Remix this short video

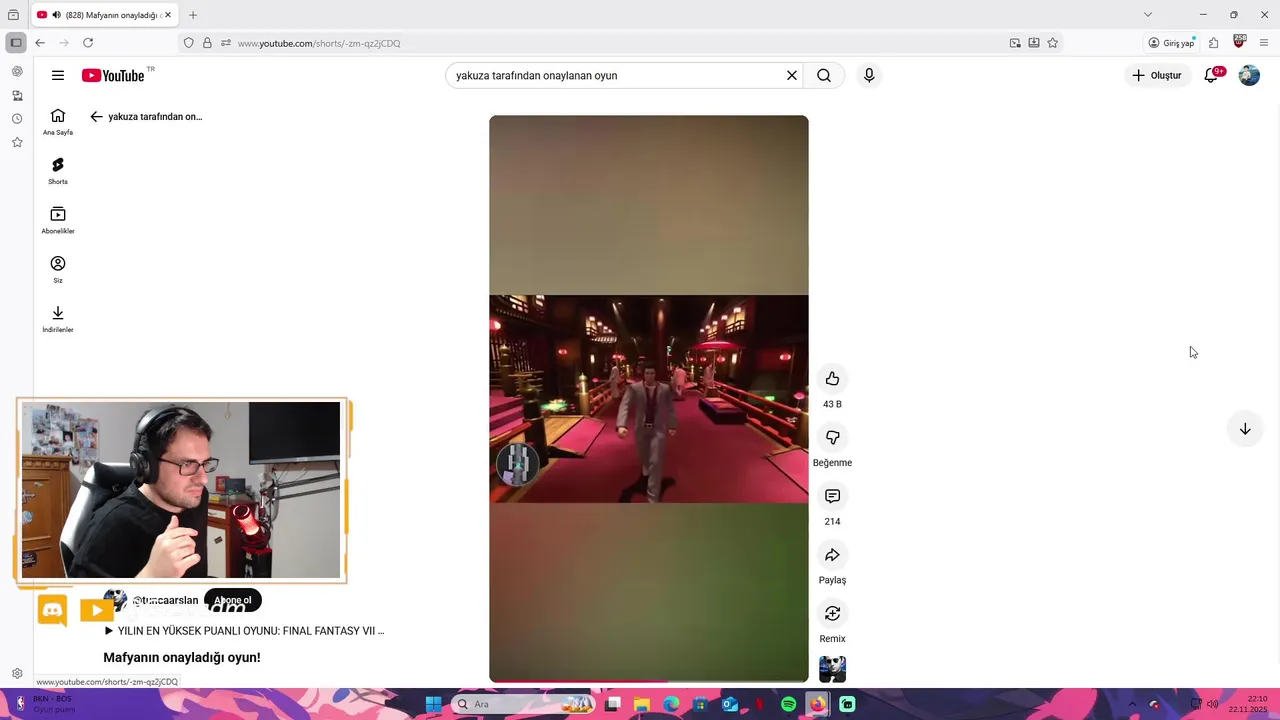[832, 613]
